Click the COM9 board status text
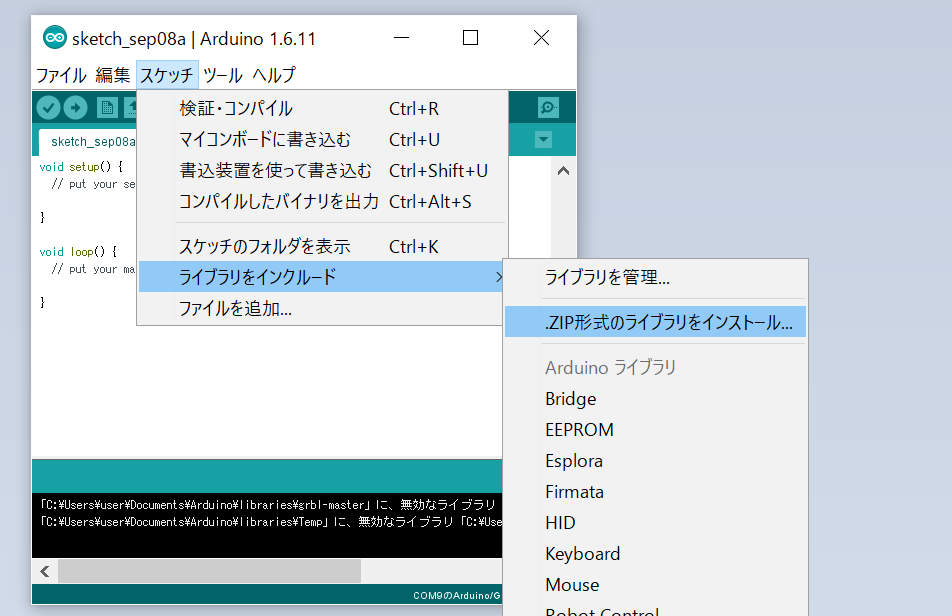 [457, 595]
